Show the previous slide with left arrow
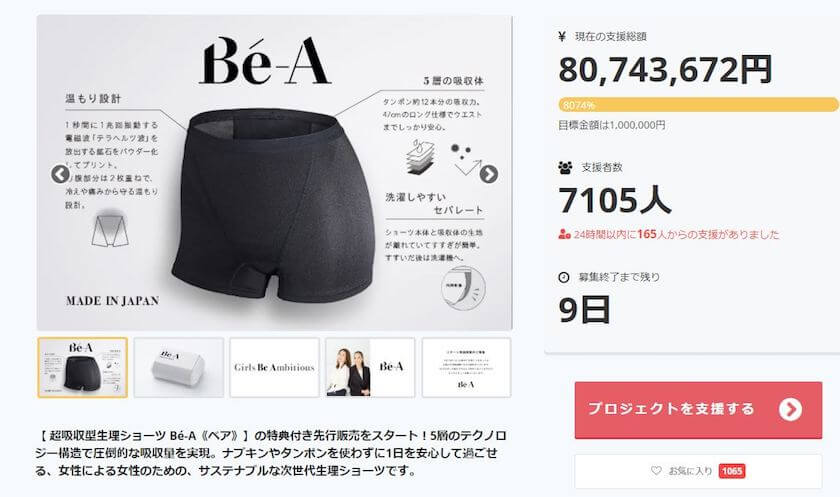The image size is (840, 497). (x=60, y=174)
